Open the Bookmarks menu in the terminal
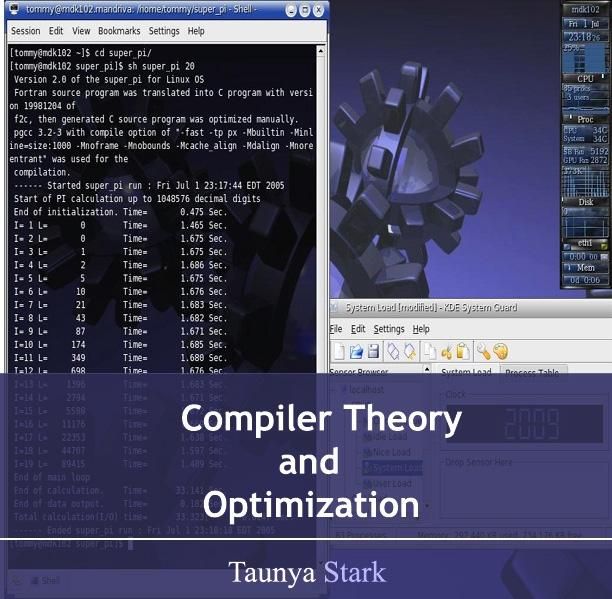 [x=119, y=31]
